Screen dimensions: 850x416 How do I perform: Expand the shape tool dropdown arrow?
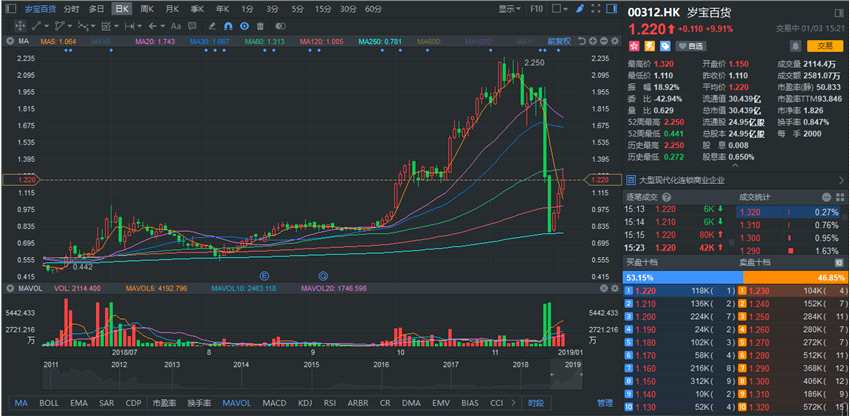tap(70, 26)
